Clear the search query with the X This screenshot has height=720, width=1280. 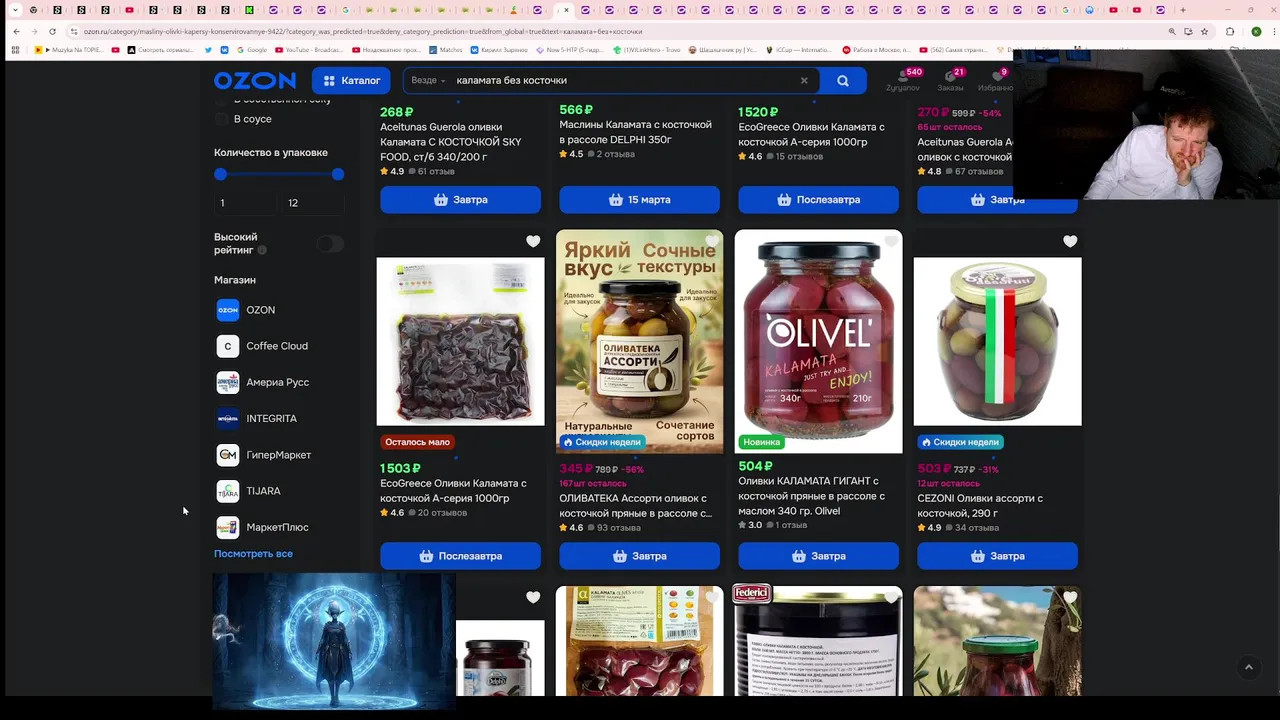(x=804, y=80)
